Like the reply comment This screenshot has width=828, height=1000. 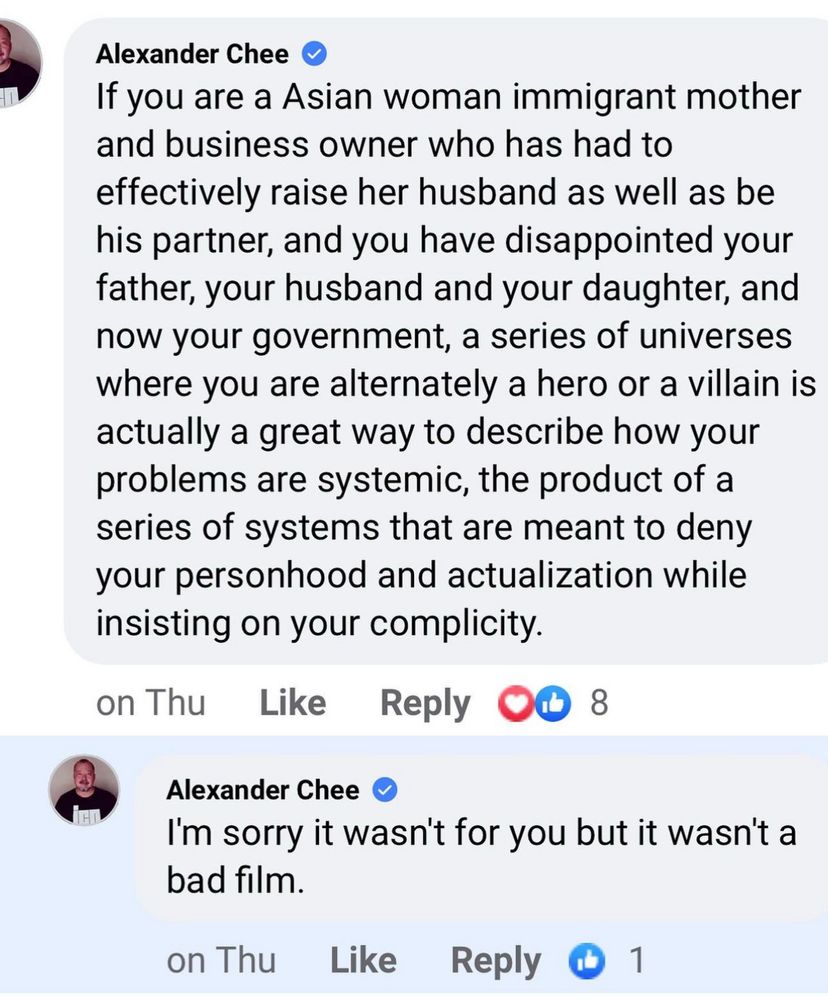[x=362, y=960]
